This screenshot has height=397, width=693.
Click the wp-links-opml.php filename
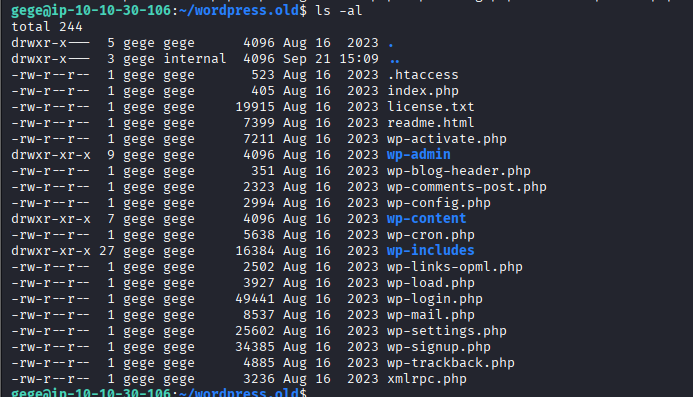455,267
